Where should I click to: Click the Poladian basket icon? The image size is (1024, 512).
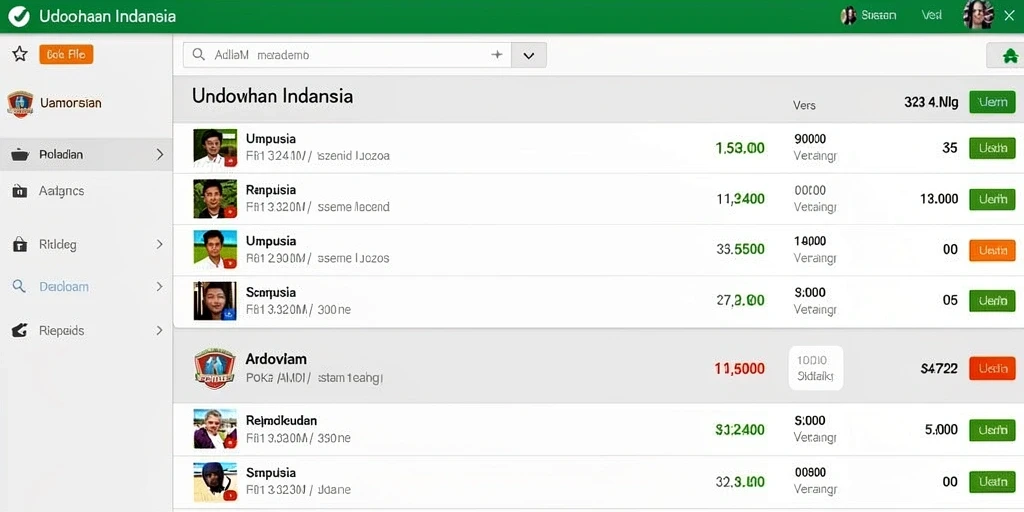20,155
